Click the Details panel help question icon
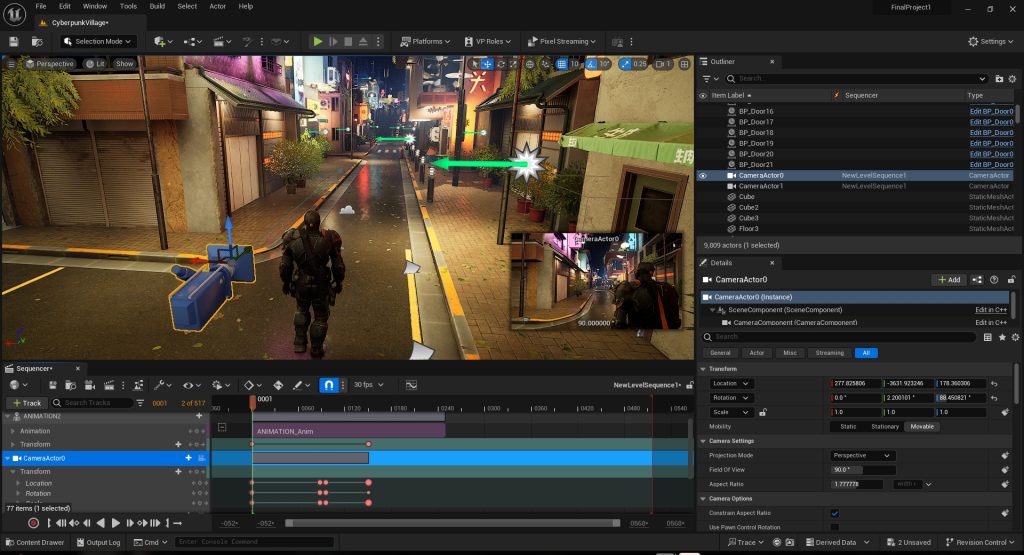 [x=994, y=279]
